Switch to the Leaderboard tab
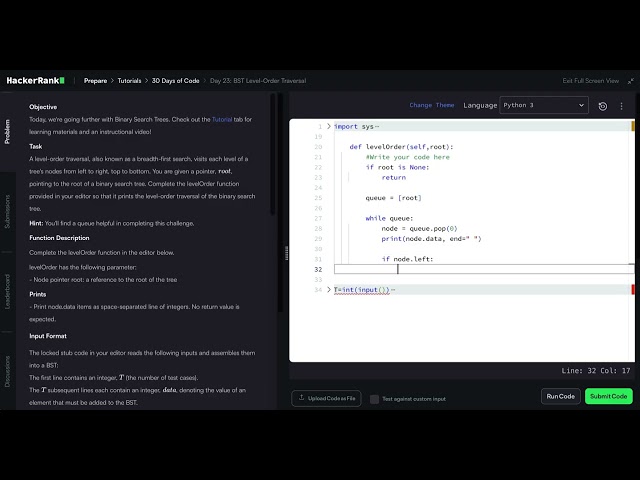 pos(7,291)
